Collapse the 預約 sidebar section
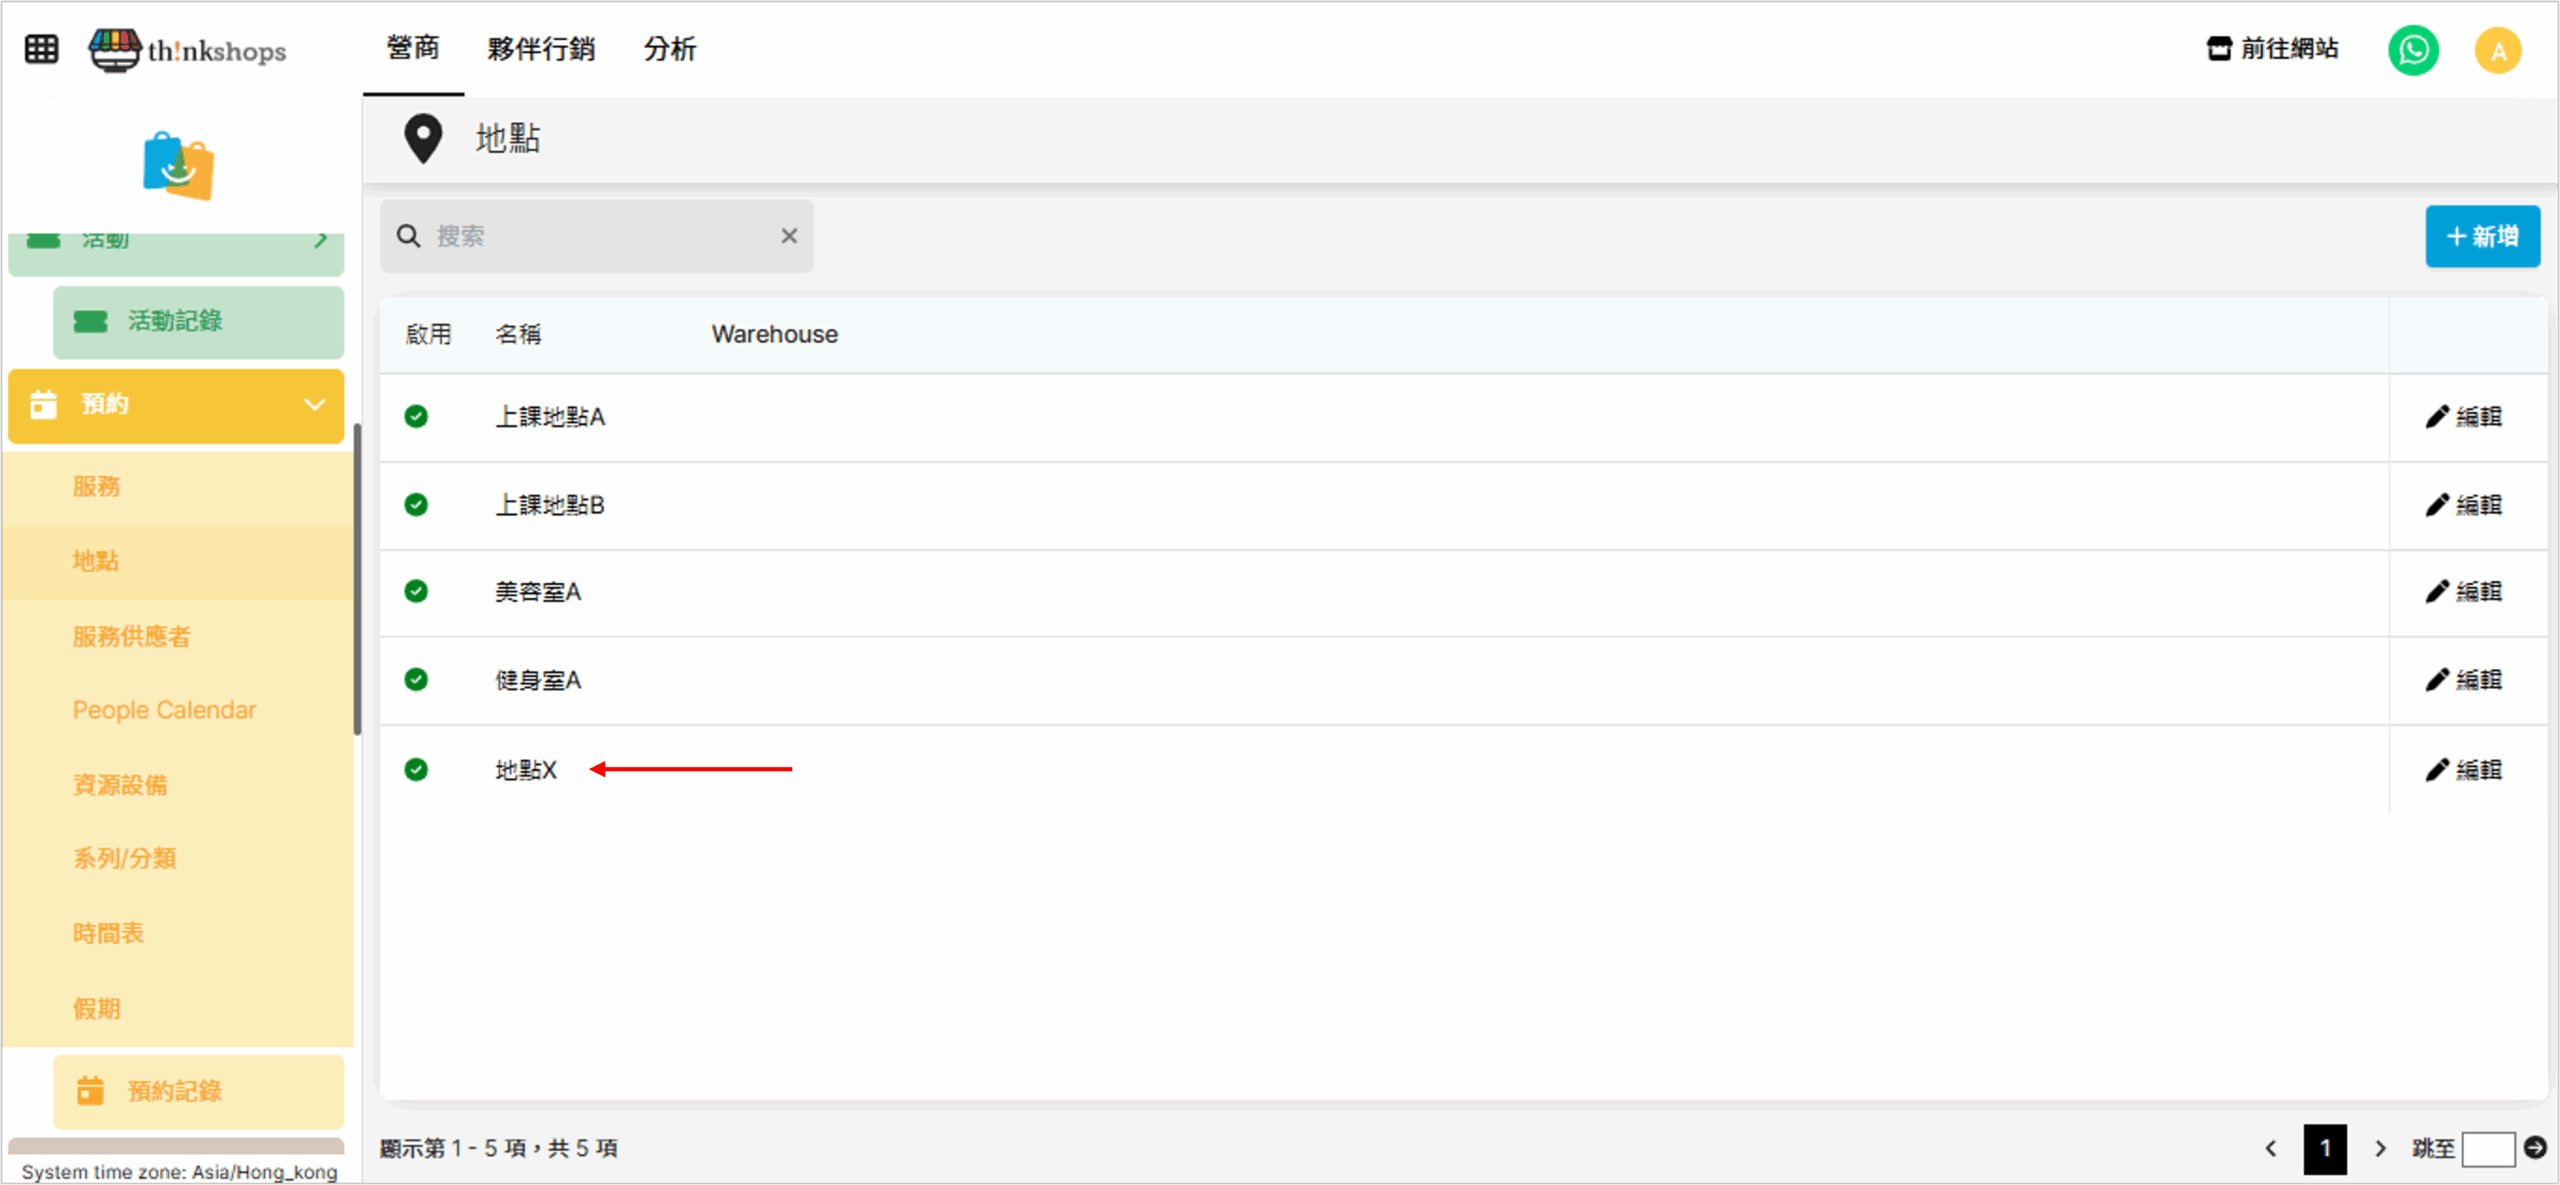 [x=314, y=405]
